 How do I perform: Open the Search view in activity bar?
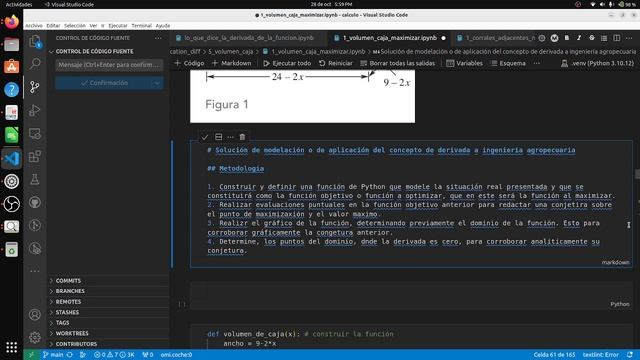35,64
